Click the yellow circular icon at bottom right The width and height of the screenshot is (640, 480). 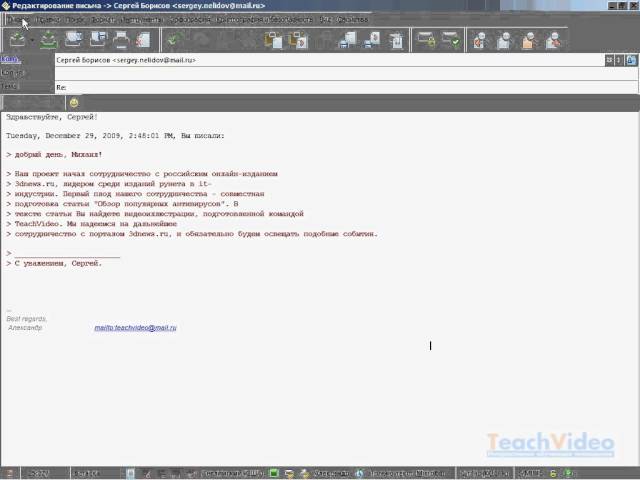[x=553, y=473]
